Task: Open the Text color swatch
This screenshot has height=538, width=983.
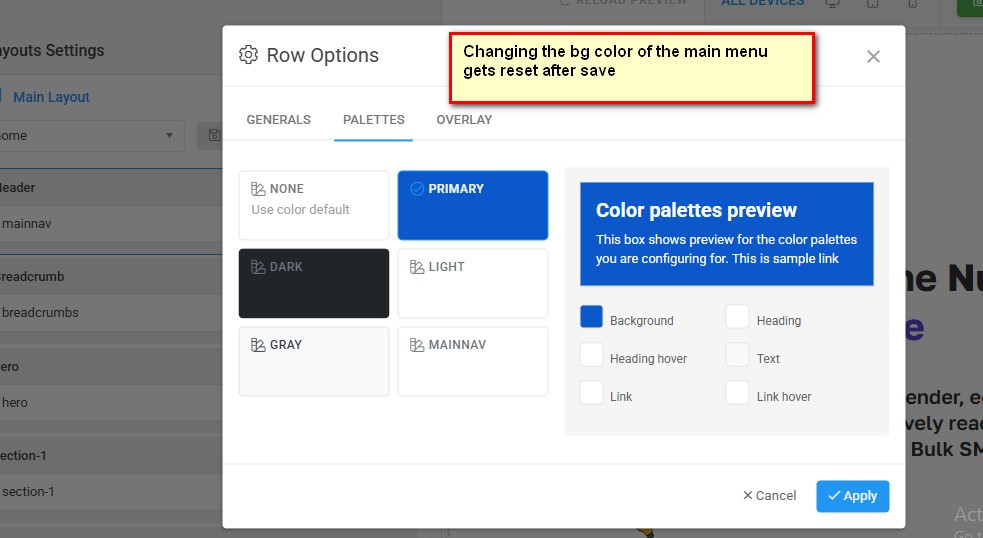Action: coord(738,355)
